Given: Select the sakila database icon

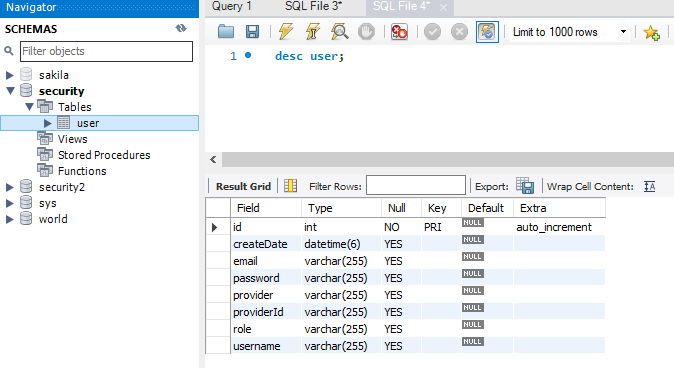Looking at the screenshot, I should point(26,74).
